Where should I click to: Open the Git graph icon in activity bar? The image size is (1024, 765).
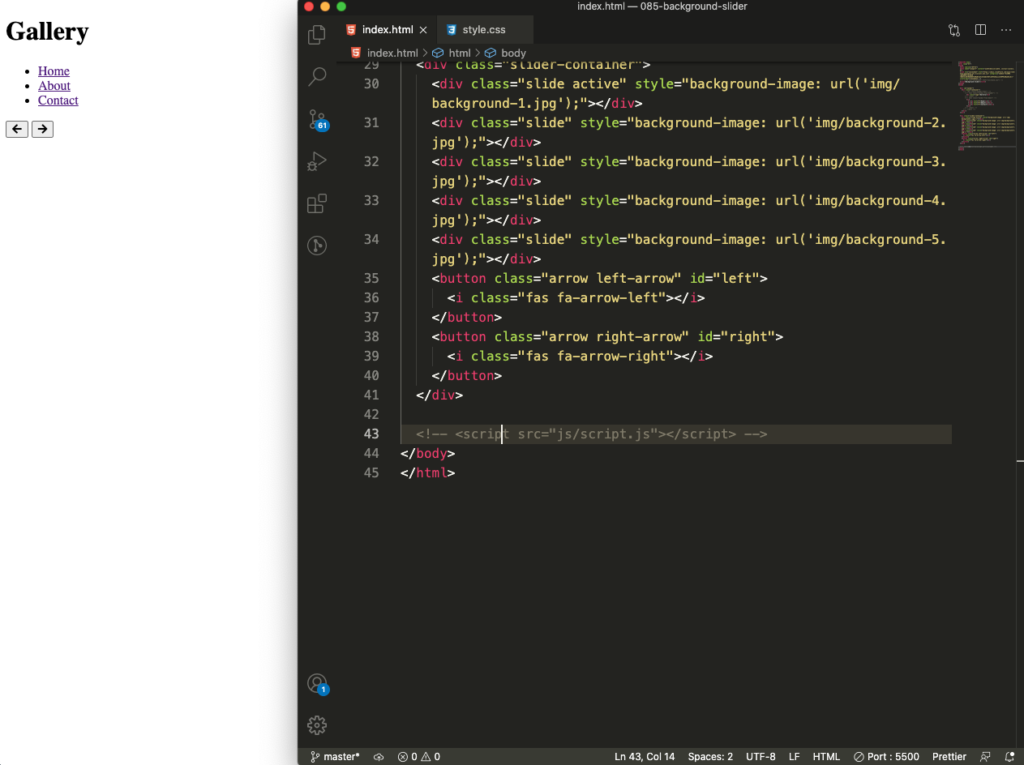coord(317,246)
